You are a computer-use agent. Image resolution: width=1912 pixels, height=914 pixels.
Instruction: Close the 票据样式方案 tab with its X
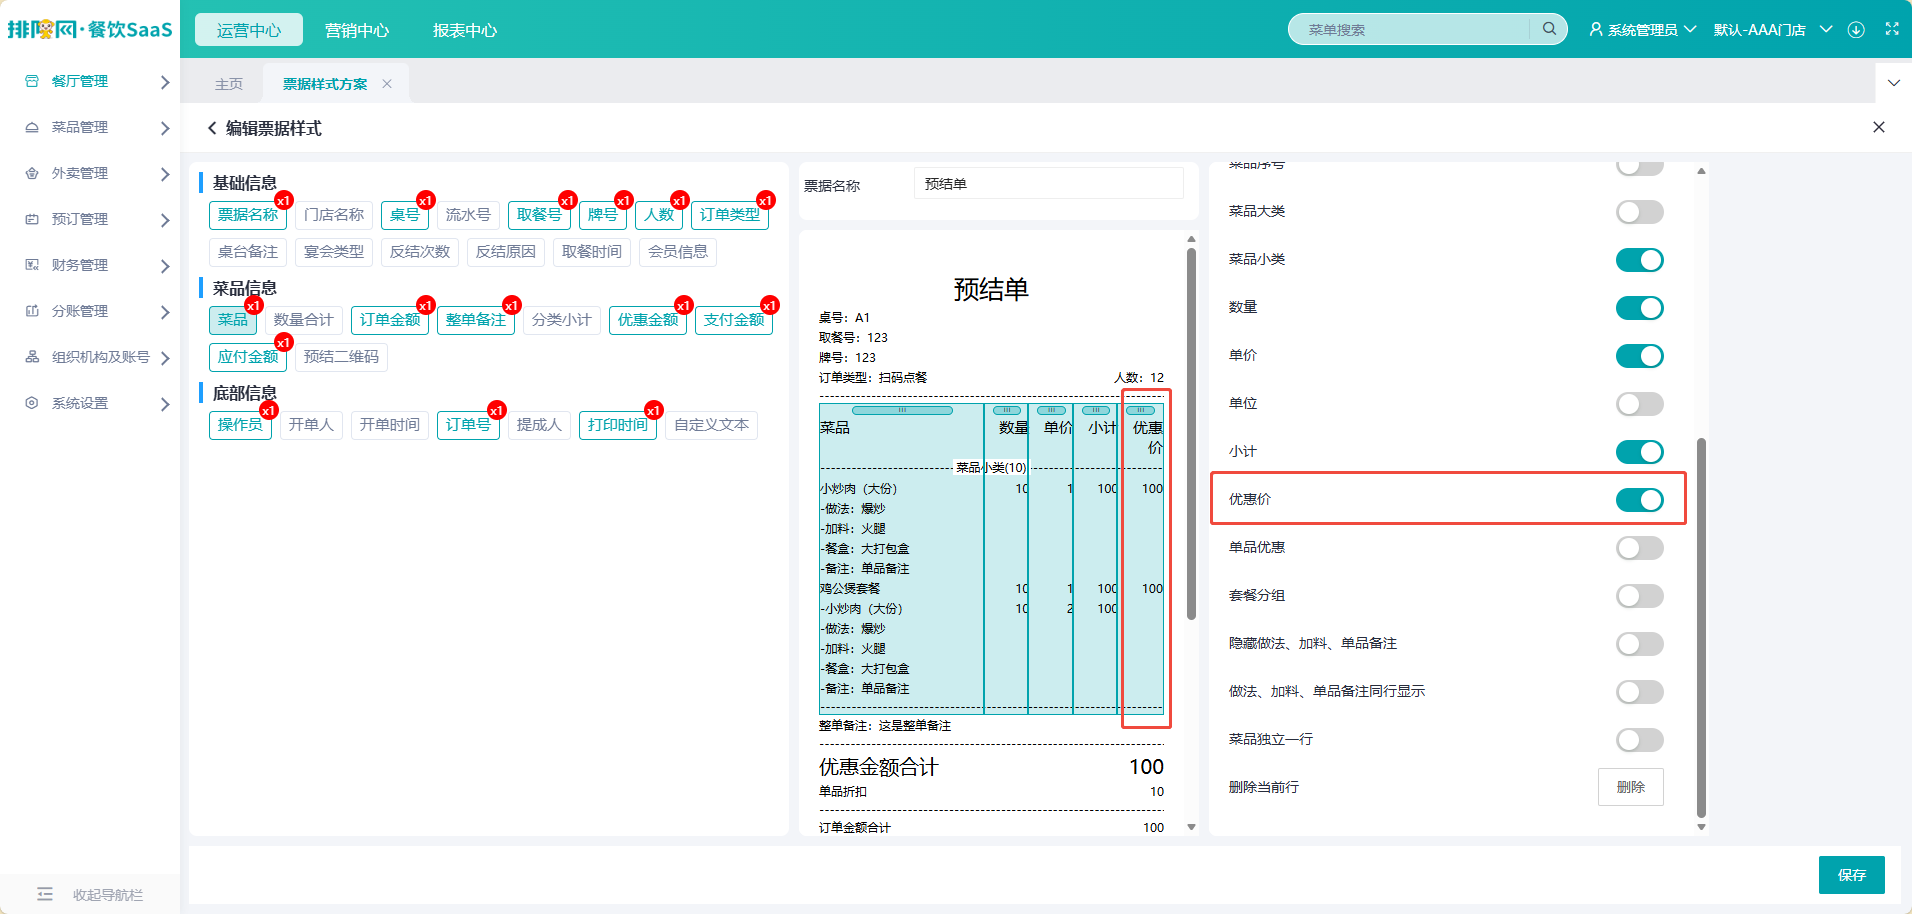387,84
